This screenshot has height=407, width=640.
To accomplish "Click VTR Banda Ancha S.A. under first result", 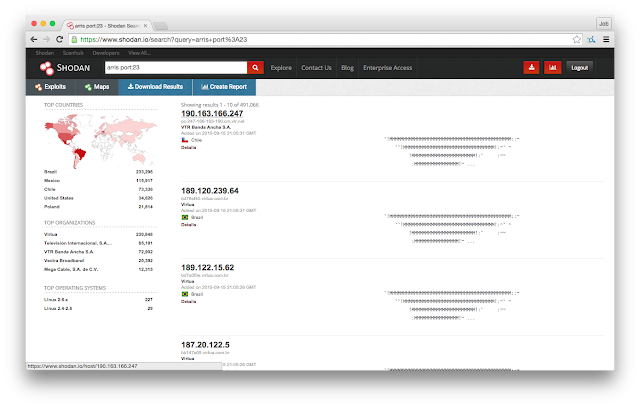I will click(x=206, y=127).
